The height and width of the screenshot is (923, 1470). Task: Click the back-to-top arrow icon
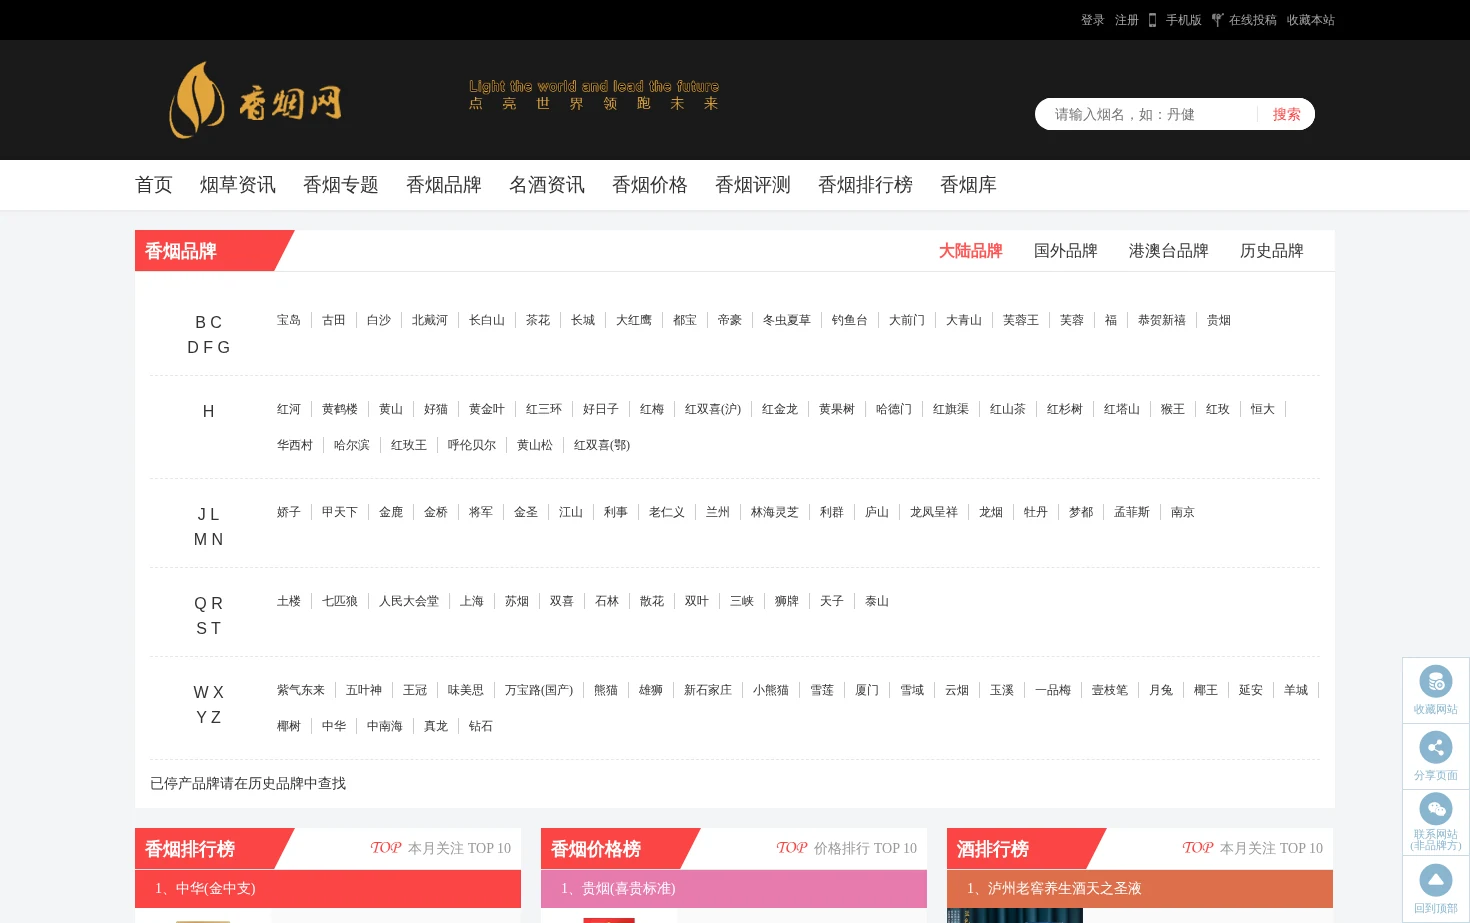1436,880
